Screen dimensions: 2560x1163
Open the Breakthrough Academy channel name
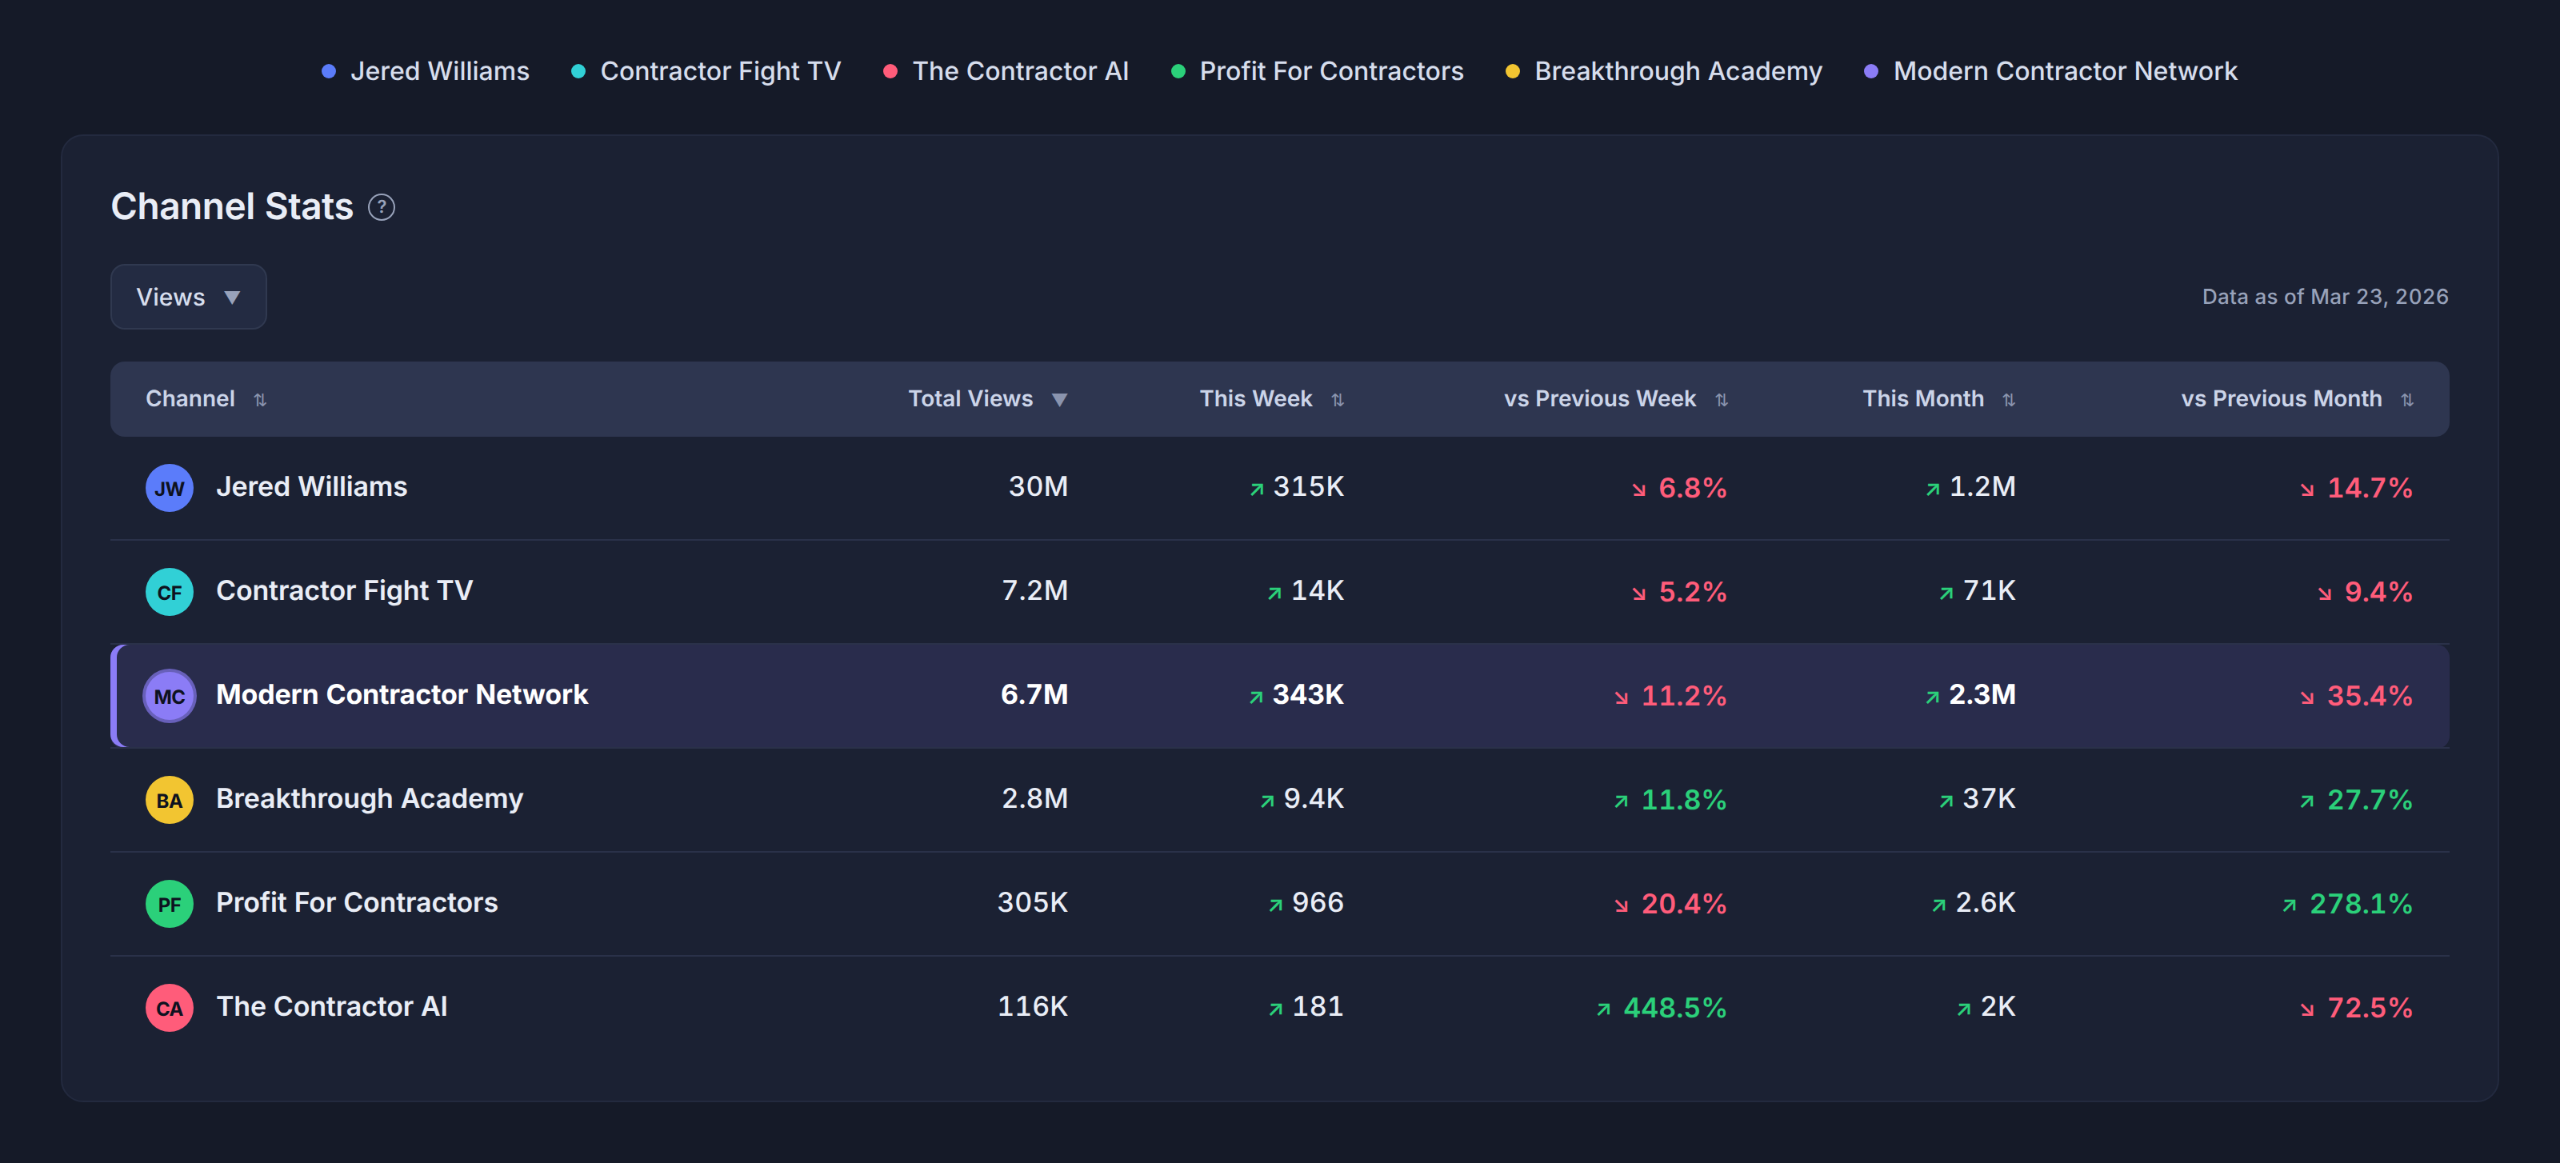click(x=369, y=798)
